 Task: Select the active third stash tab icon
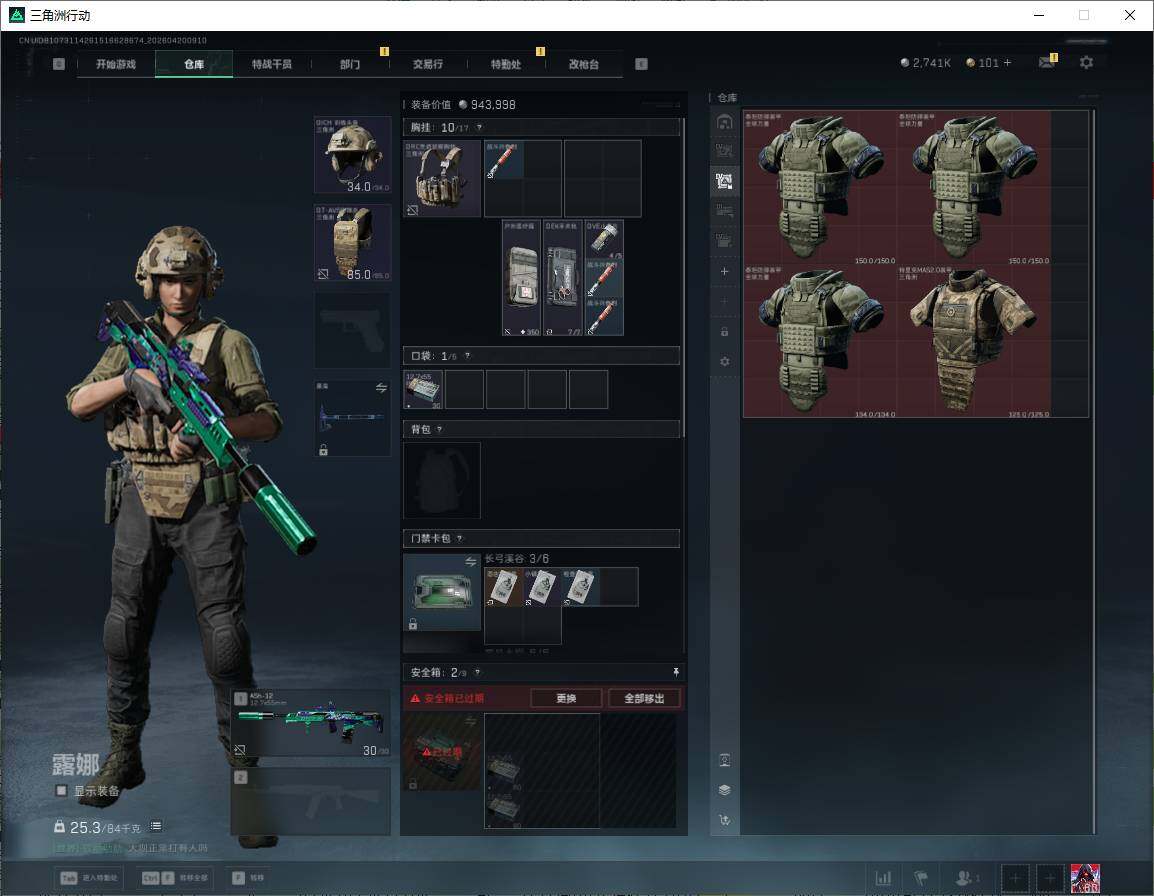pos(724,181)
